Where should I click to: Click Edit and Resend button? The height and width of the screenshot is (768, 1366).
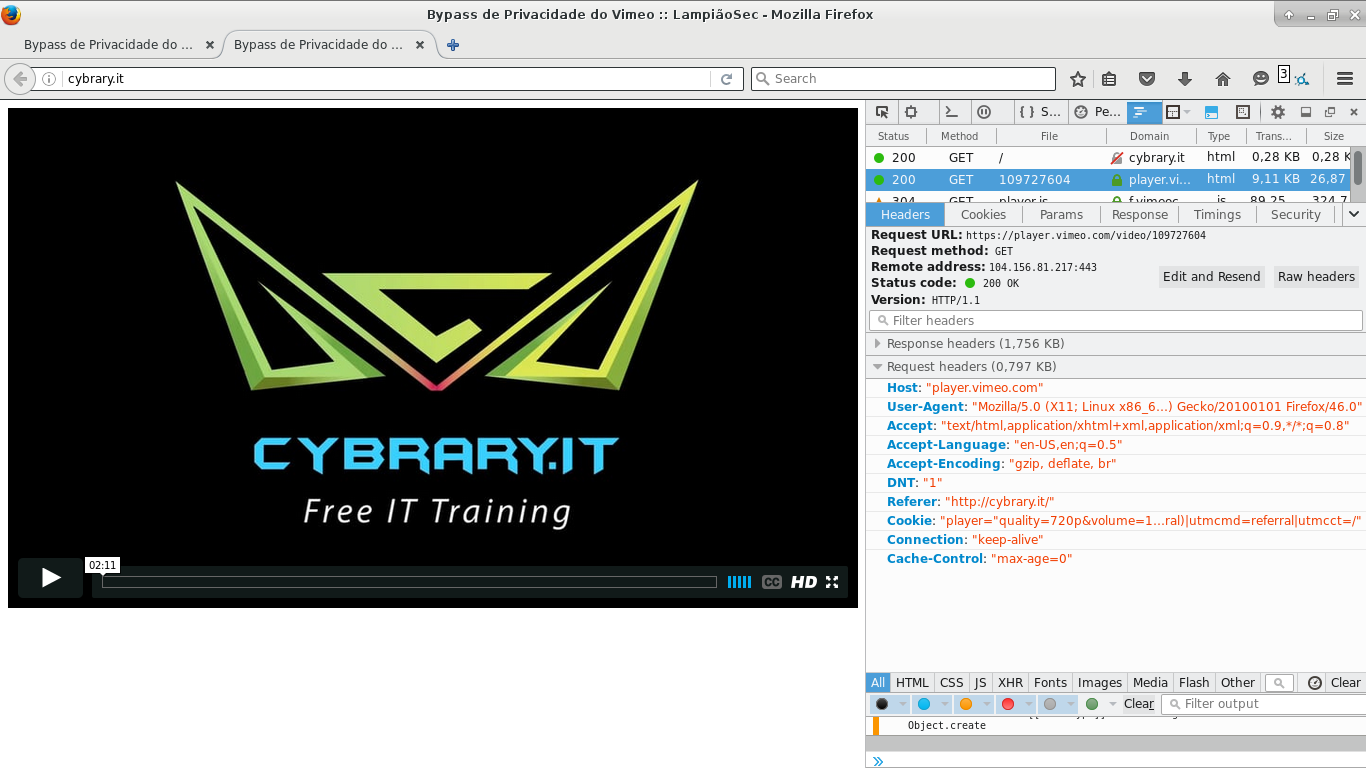tap(1211, 277)
